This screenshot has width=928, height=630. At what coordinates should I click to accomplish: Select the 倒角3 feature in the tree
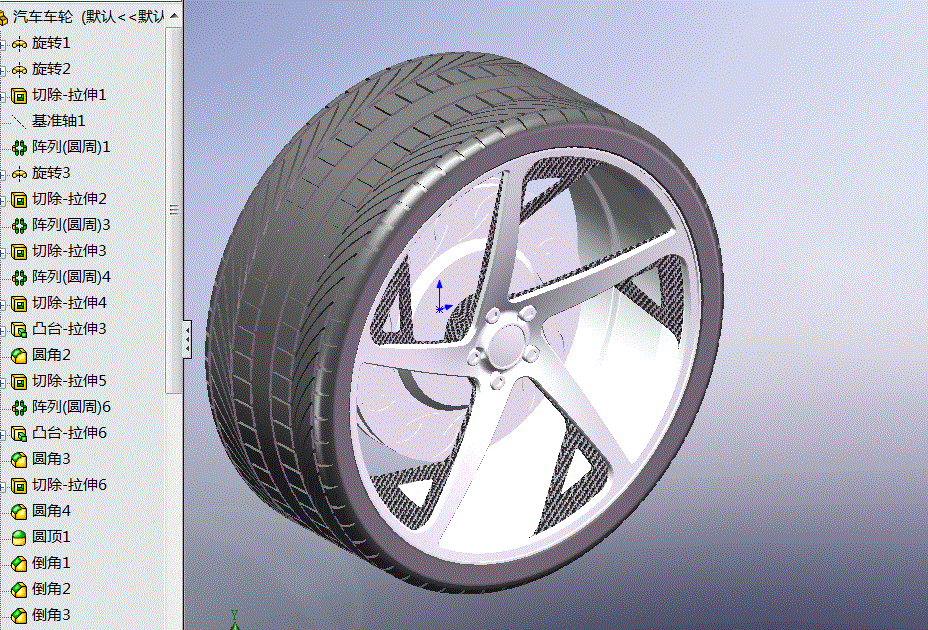pyautogui.click(x=54, y=615)
